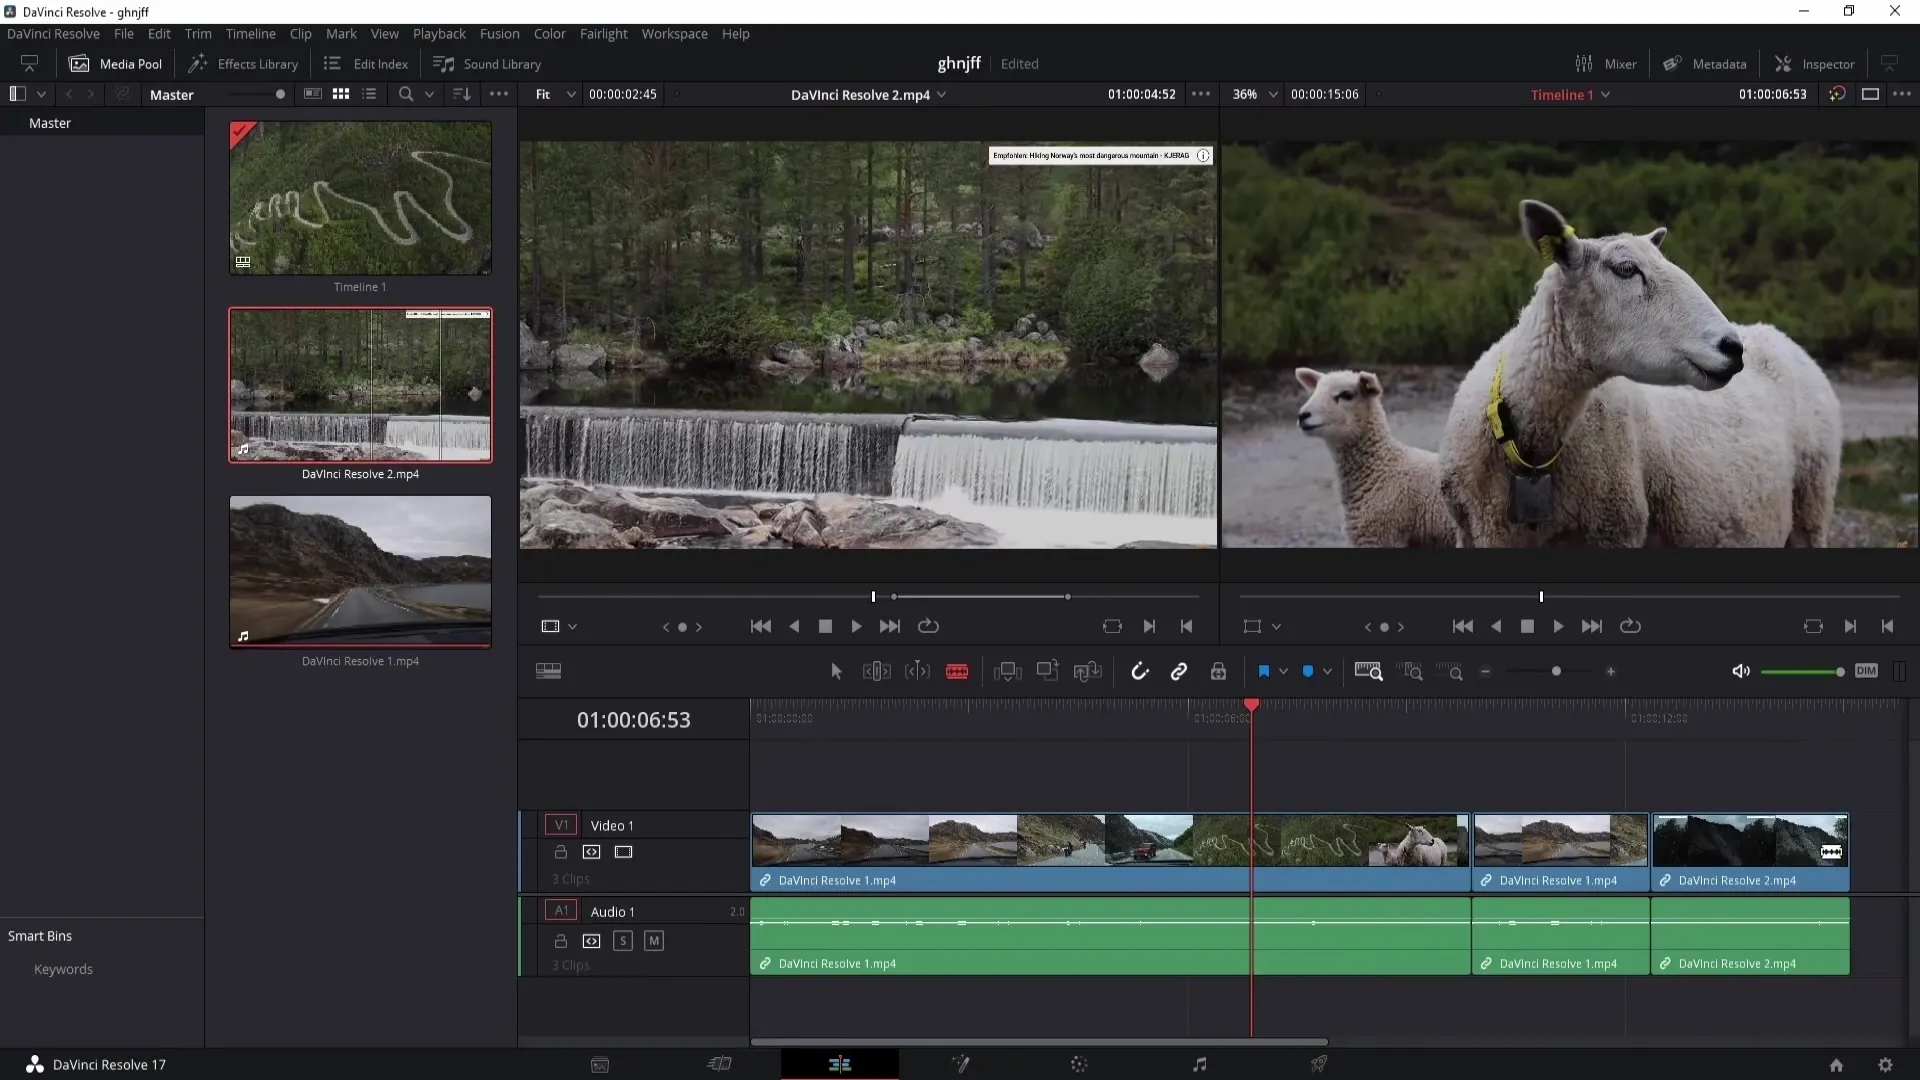Click the razor/cut tool icon
The image size is (1920, 1080).
(959, 671)
